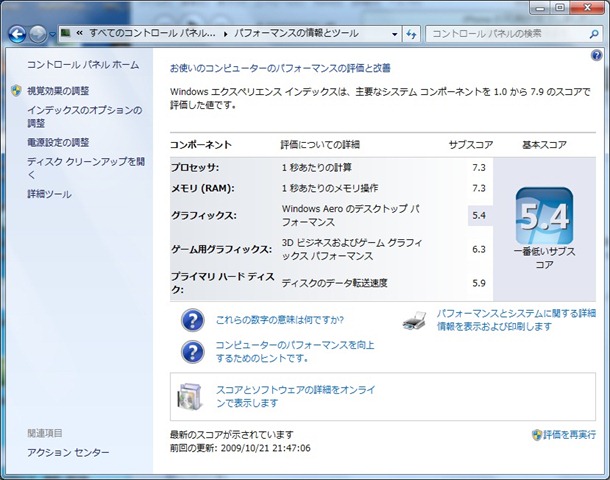
Task: Select the プロセッサ row label
Action: pyautogui.click(x=195, y=168)
